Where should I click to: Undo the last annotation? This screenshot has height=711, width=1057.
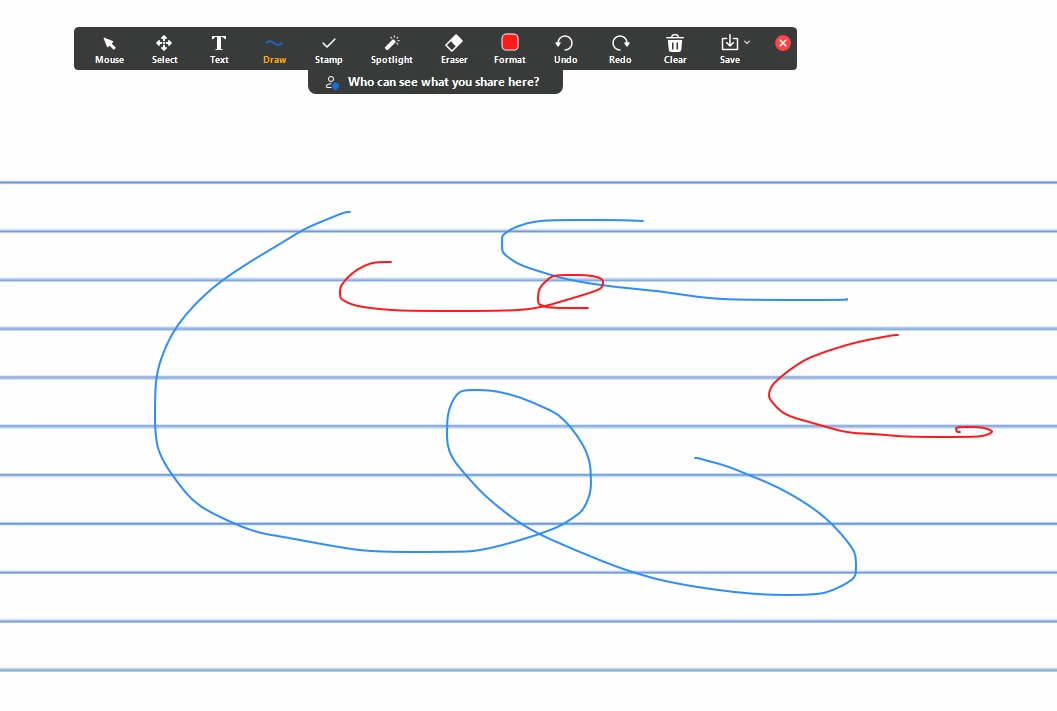pyautogui.click(x=565, y=49)
